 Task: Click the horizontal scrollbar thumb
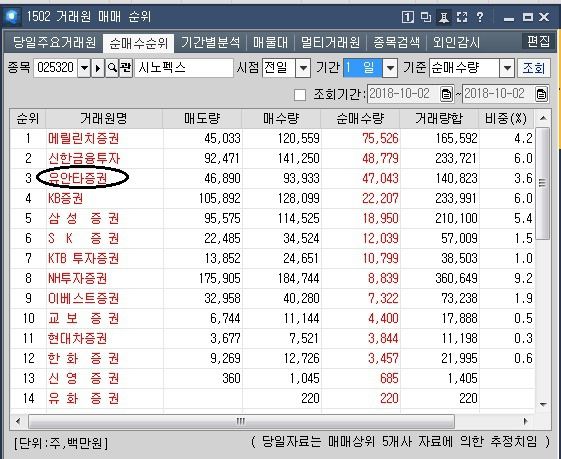tap(241, 422)
